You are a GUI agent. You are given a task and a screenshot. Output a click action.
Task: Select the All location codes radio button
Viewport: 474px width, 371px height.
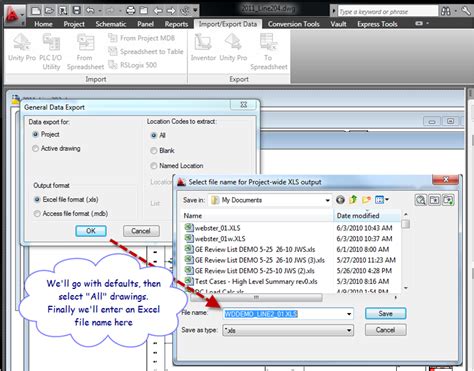[x=154, y=135]
